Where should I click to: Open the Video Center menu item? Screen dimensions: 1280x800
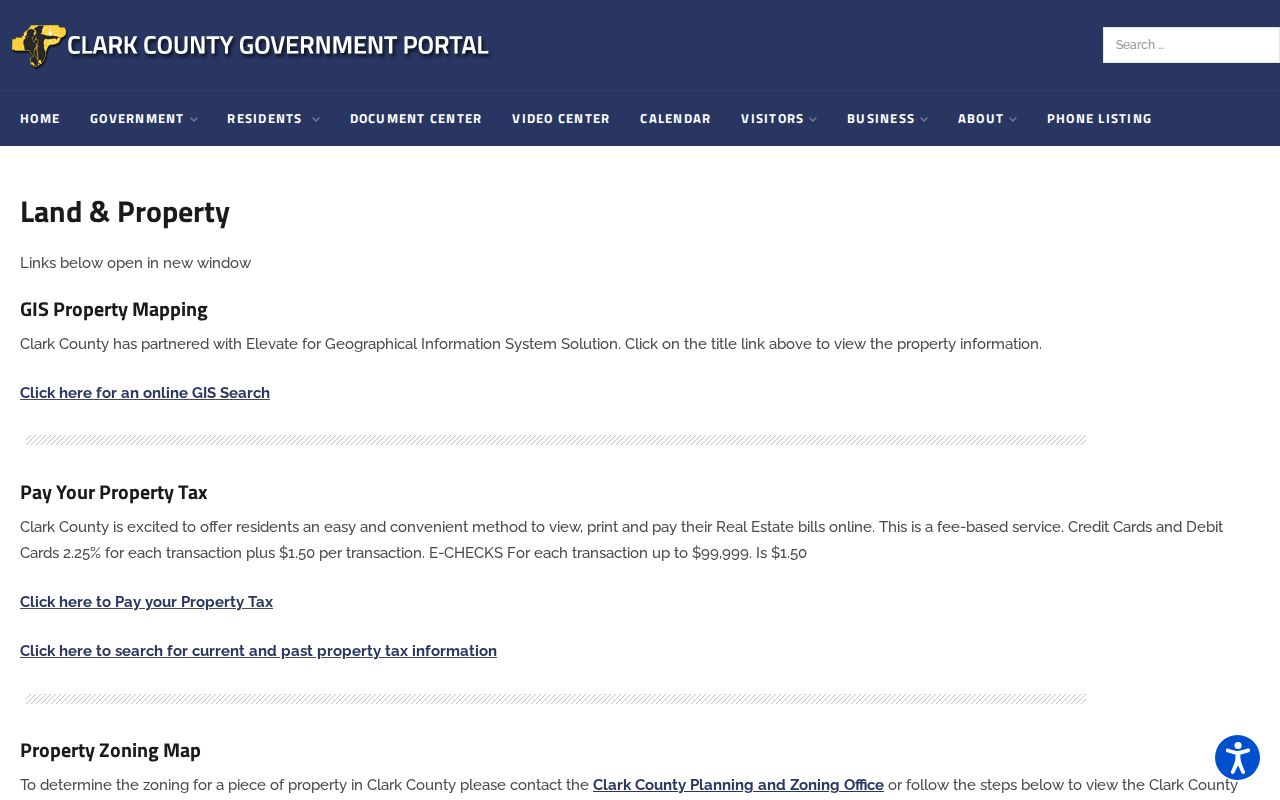[x=561, y=118]
